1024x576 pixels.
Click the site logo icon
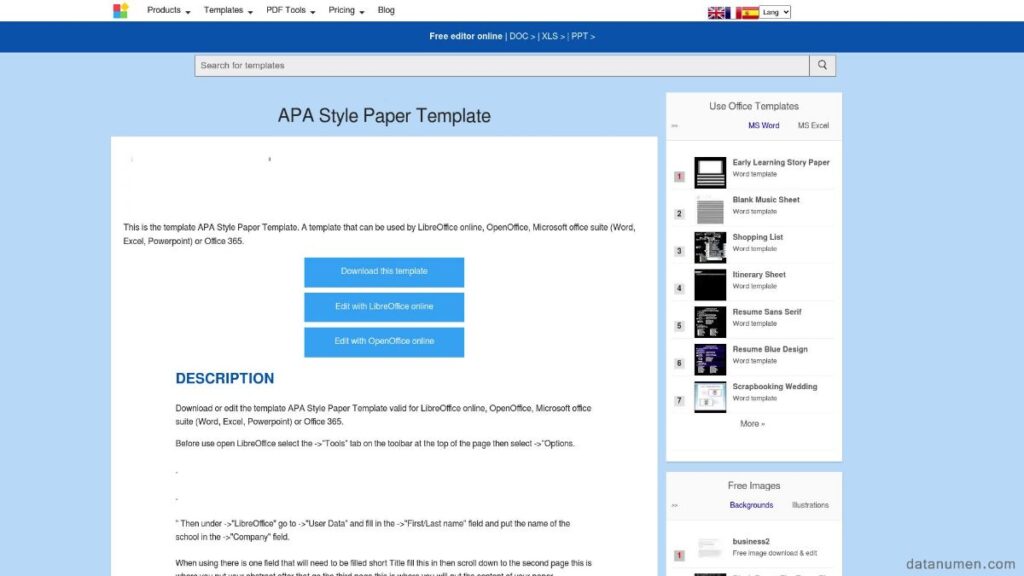coord(120,10)
